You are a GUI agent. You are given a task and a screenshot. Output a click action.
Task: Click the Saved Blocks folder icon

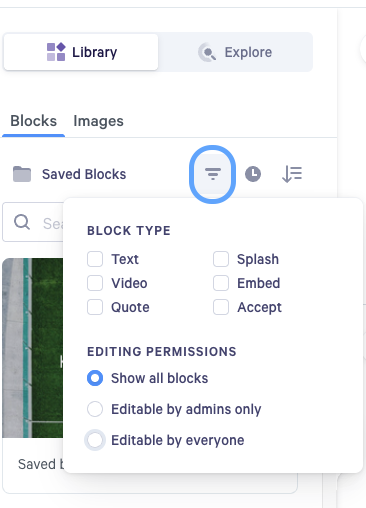(x=22, y=174)
